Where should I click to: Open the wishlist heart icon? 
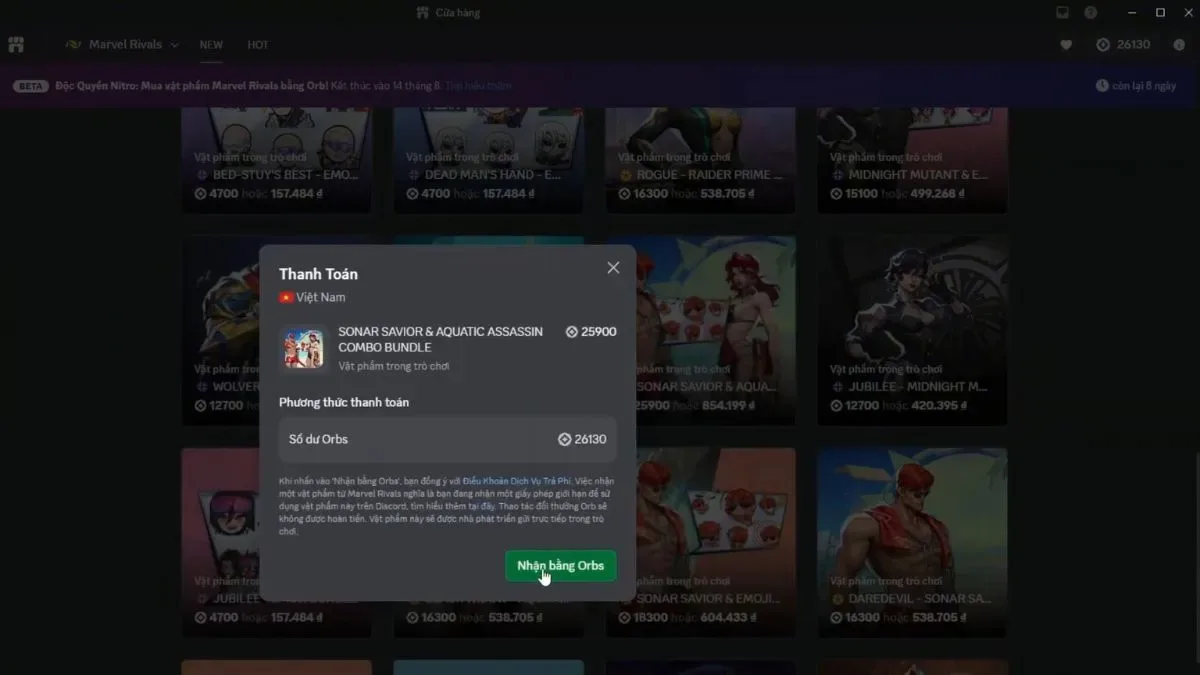1066,45
